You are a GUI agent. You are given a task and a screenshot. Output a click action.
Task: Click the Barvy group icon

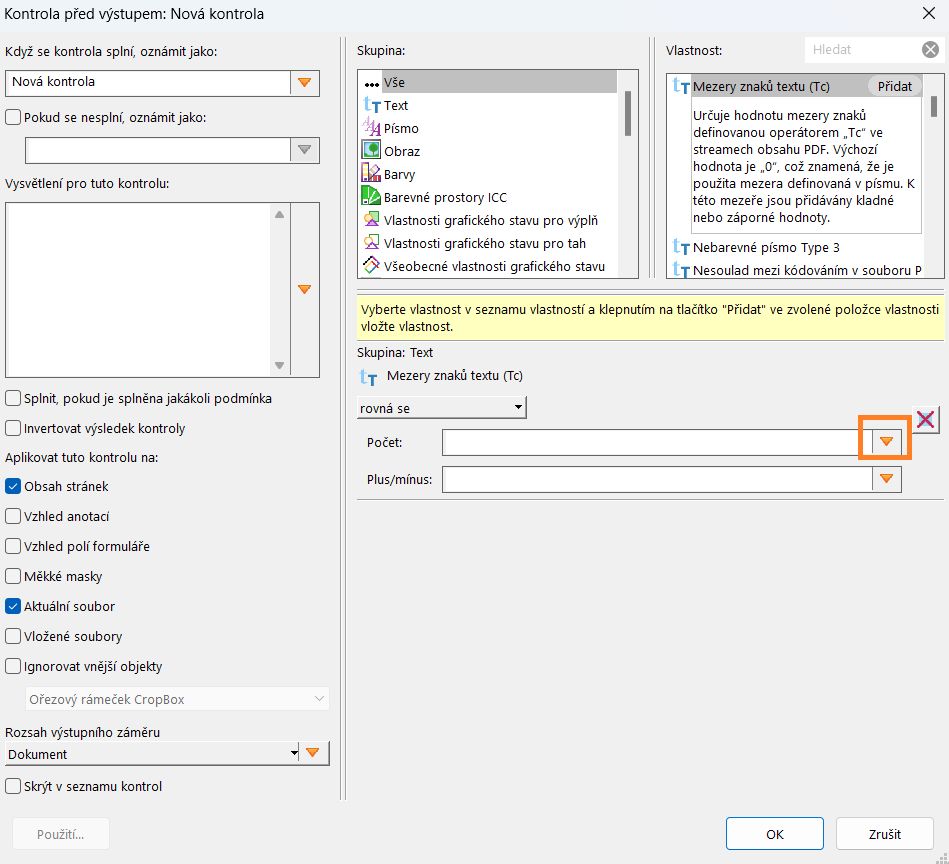371,174
